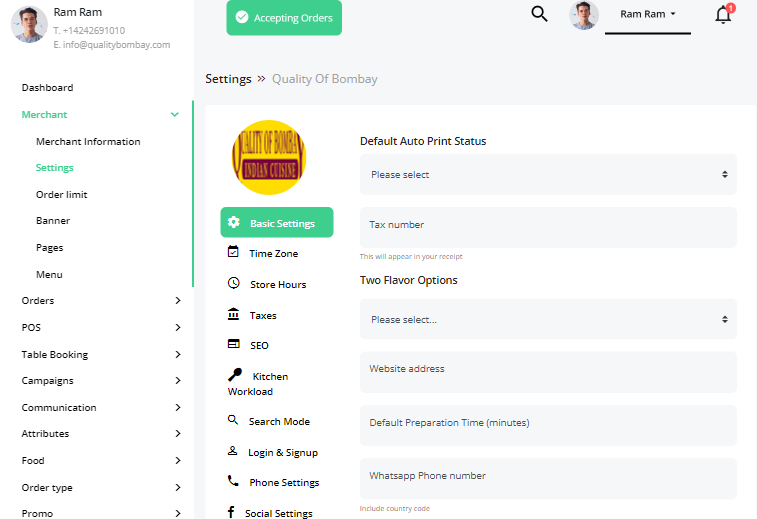Click into the Tax number field

(548, 227)
